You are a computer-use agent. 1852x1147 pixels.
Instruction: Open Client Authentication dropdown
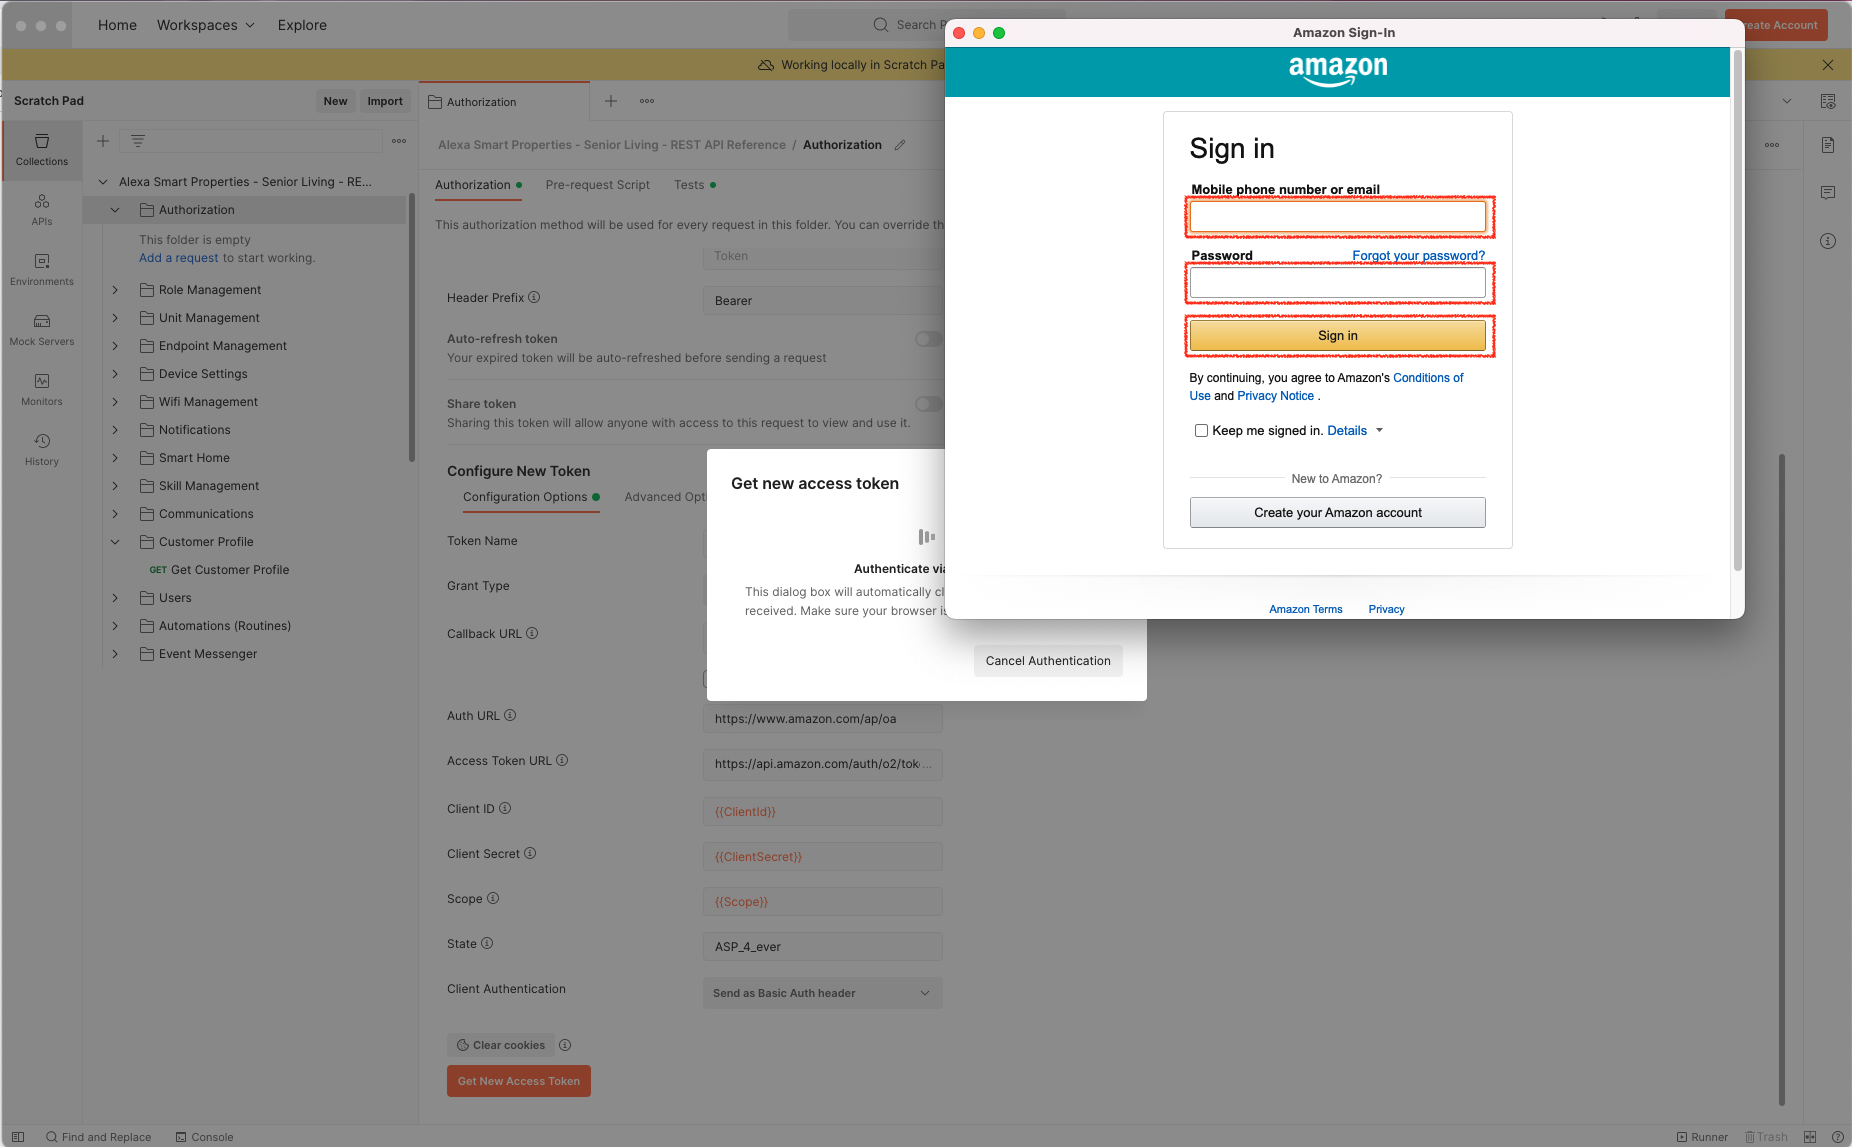click(x=822, y=993)
